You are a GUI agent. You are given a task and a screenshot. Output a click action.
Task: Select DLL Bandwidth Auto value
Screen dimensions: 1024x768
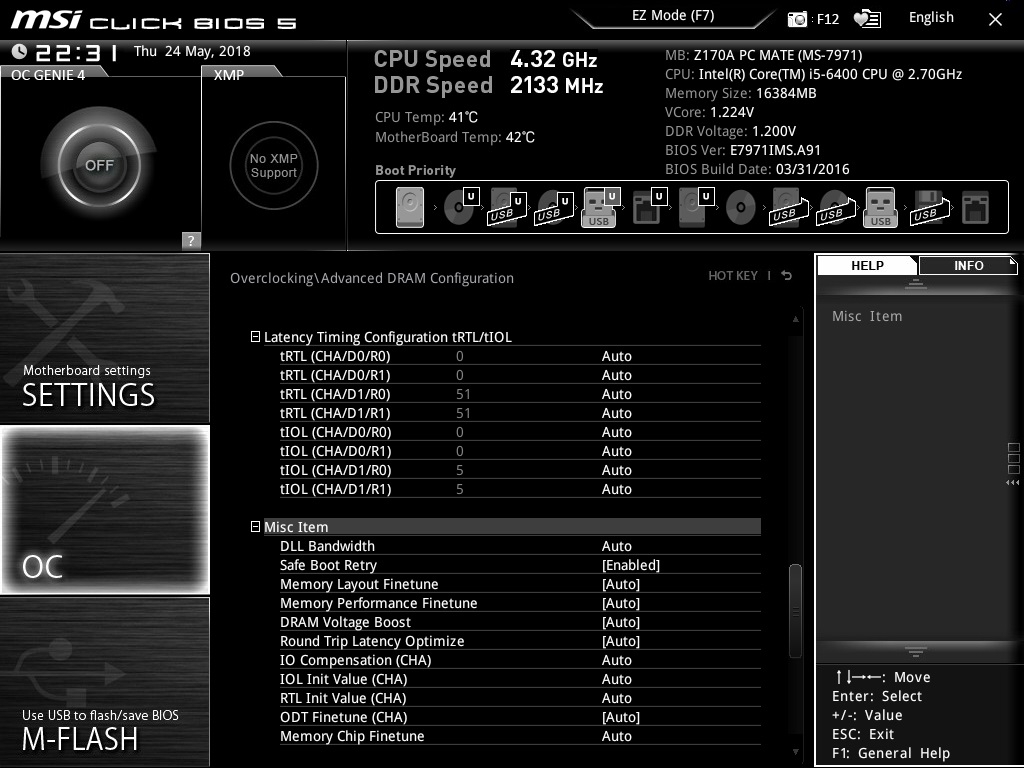click(616, 546)
